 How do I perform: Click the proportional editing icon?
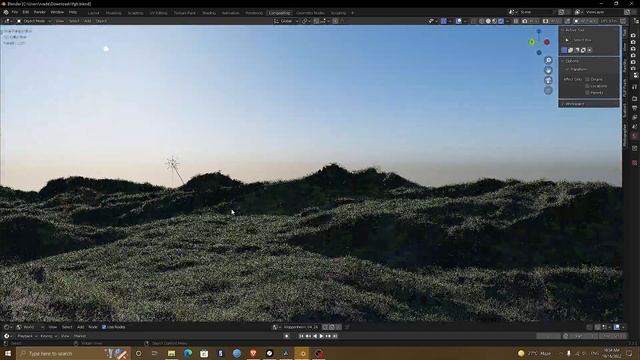pos(335,21)
